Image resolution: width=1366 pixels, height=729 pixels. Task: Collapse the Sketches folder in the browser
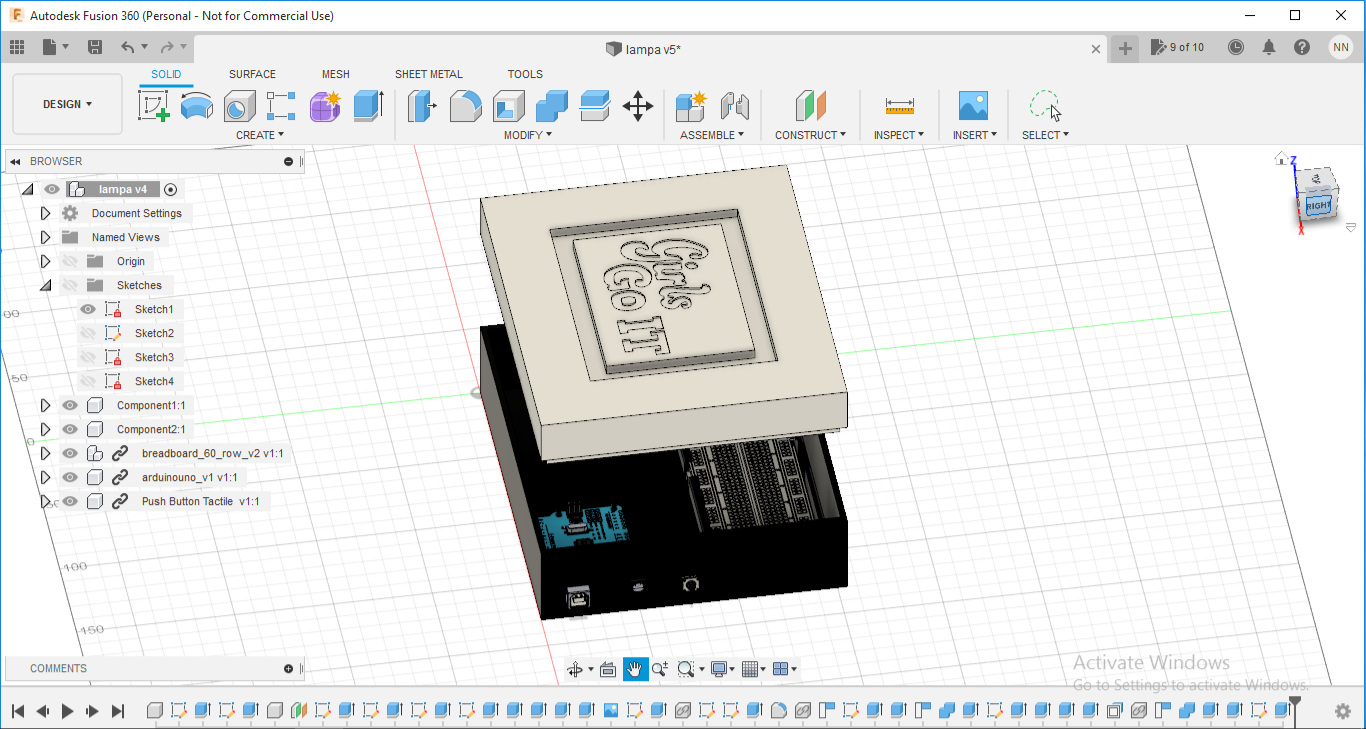(45, 284)
